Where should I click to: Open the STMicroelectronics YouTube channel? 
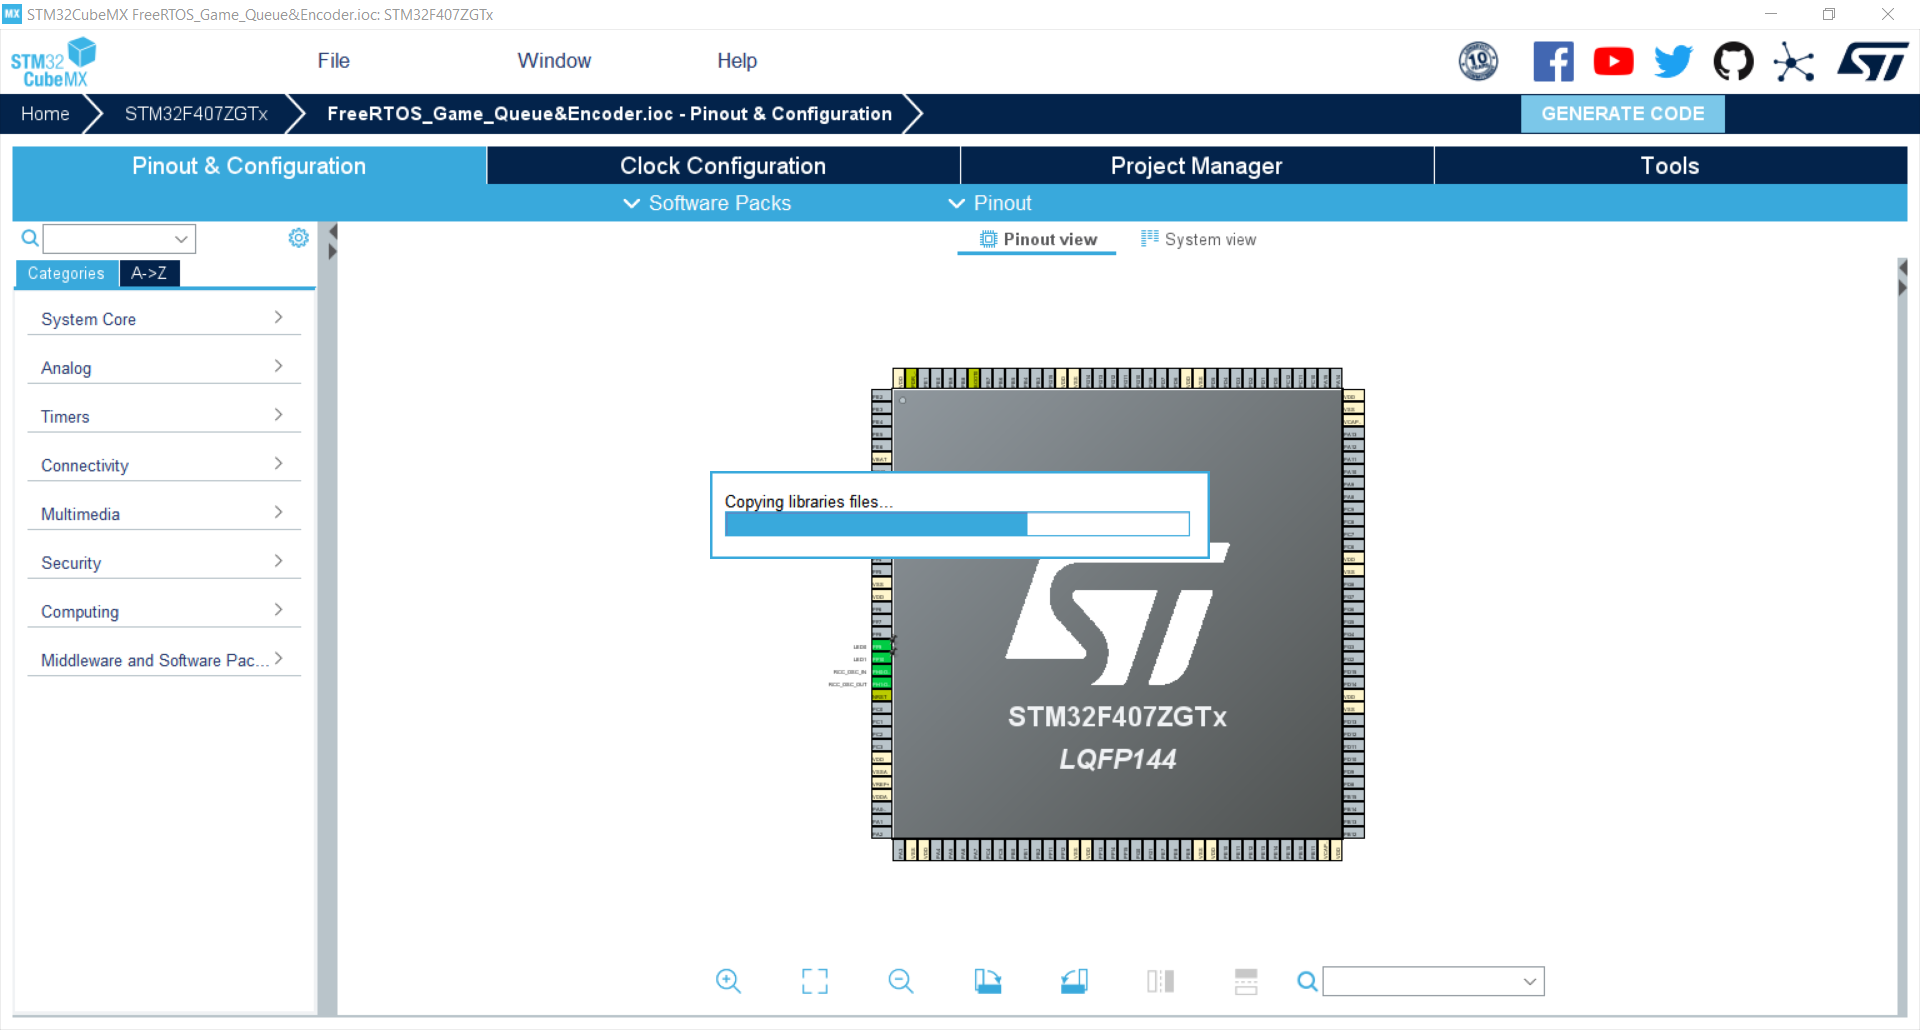tap(1613, 61)
